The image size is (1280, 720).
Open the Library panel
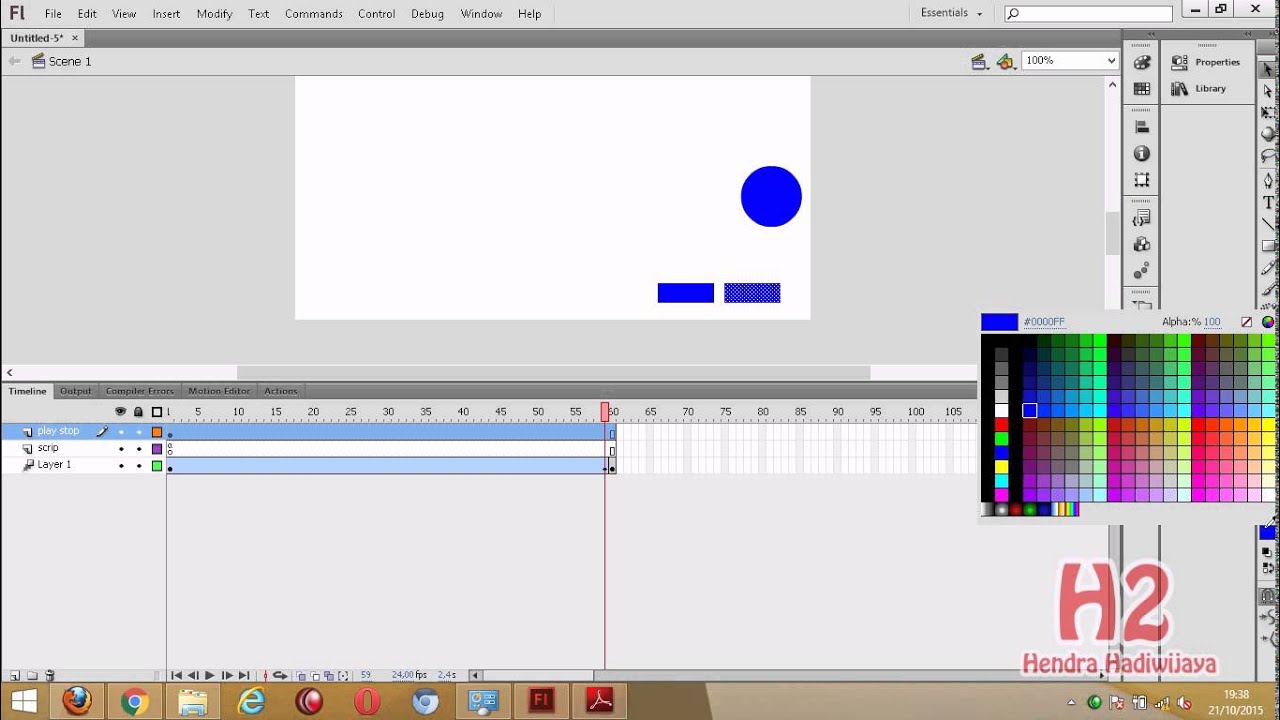(1199, 88)
